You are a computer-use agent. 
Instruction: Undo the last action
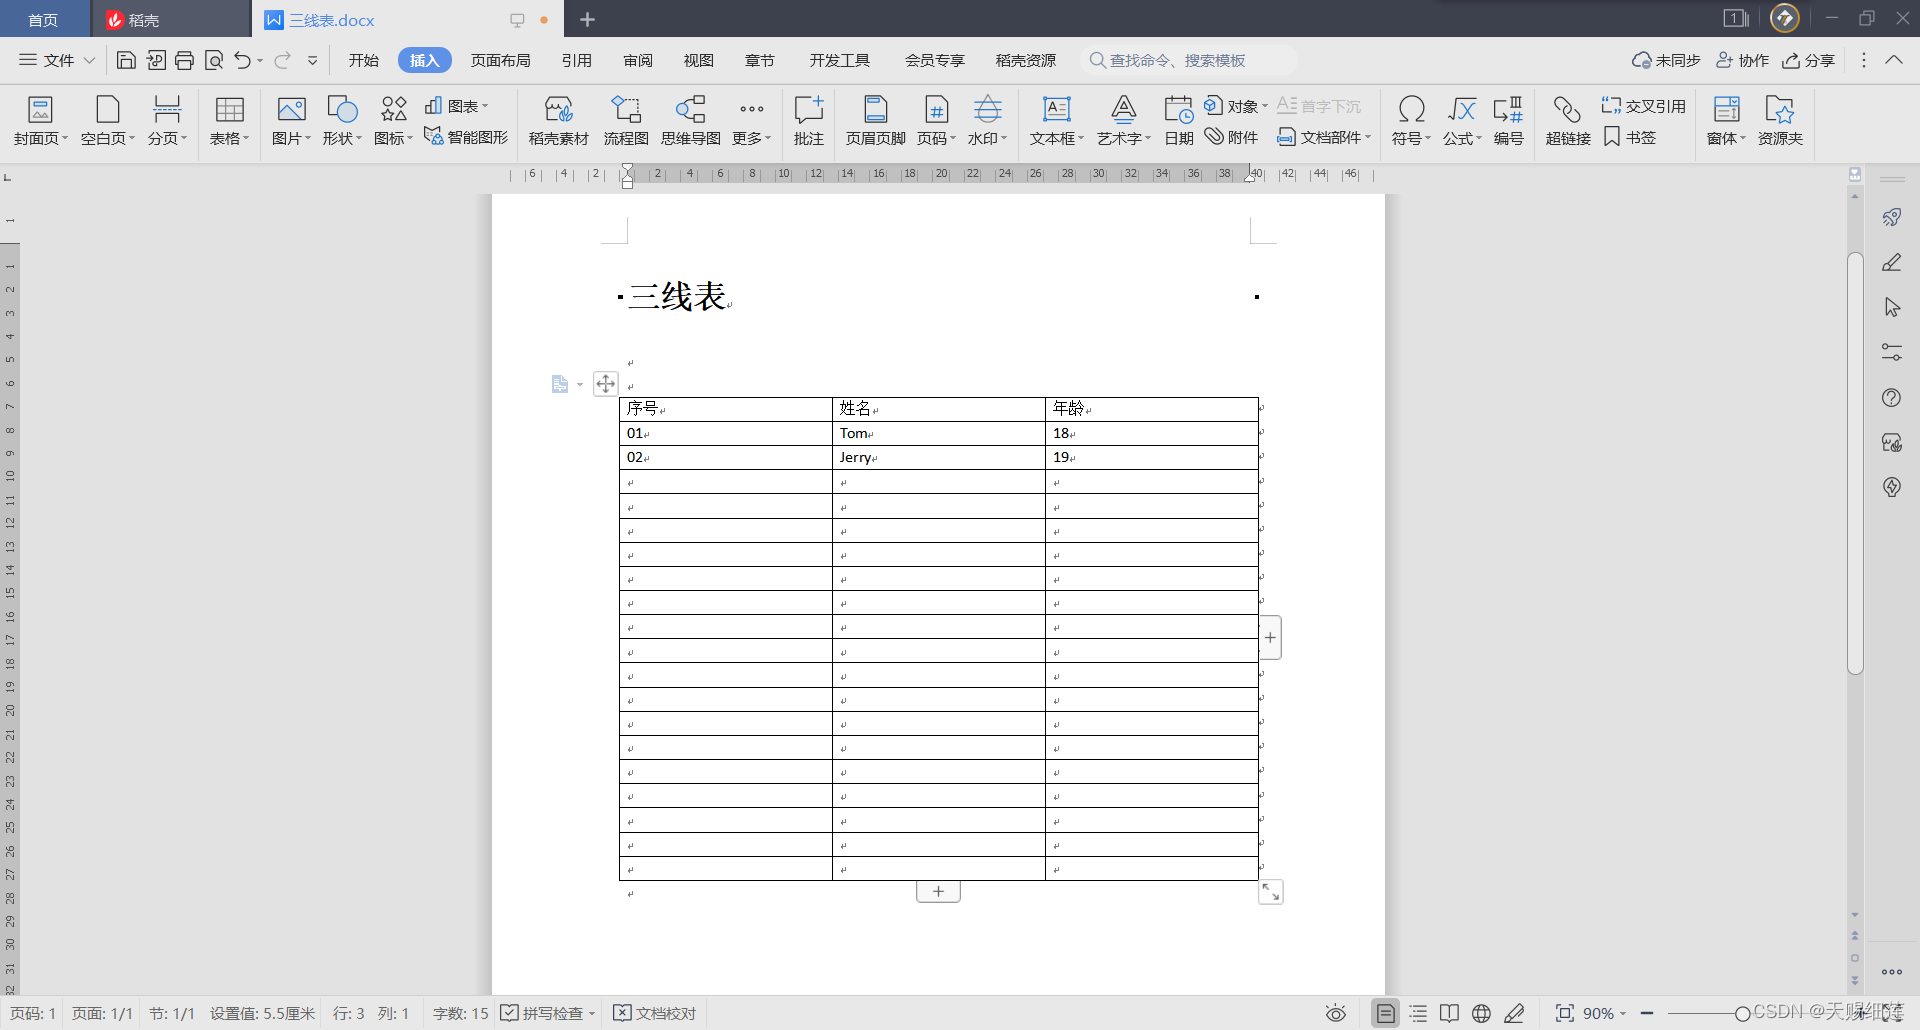(x=242, y=60)
